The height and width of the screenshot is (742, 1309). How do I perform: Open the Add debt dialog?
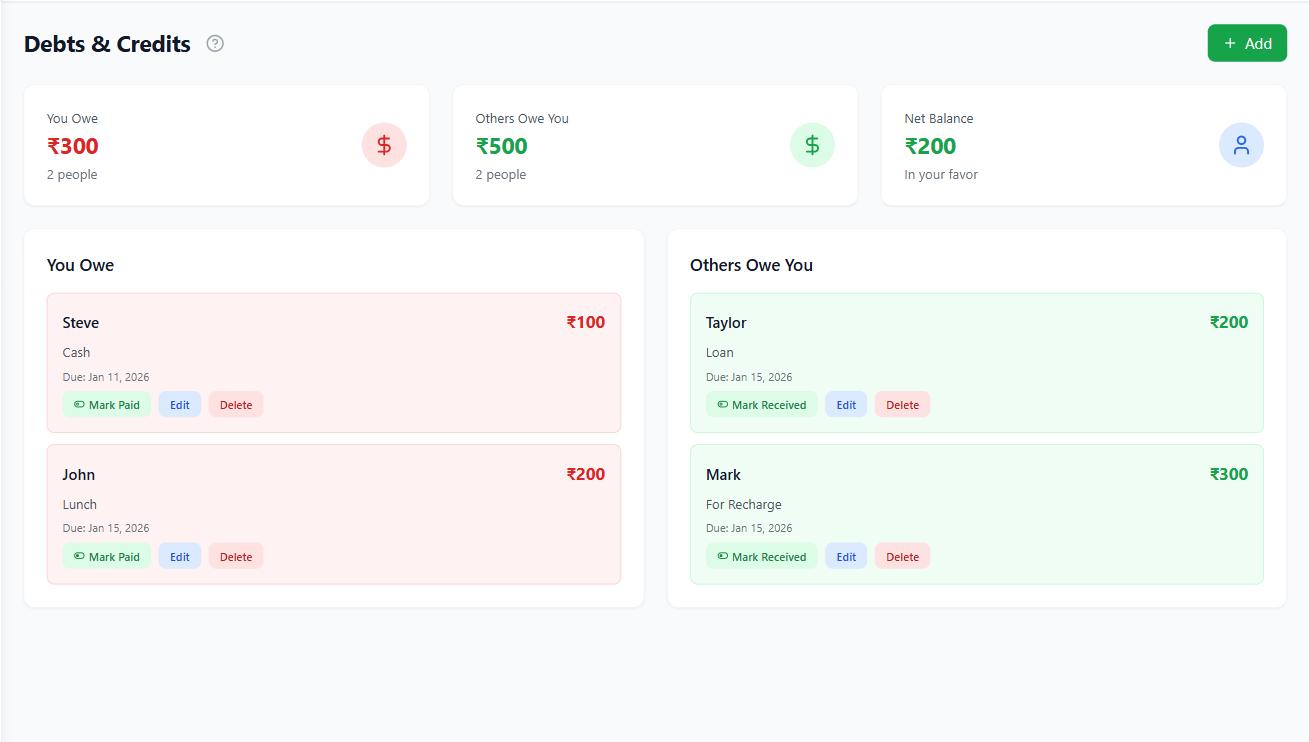point(1247,43)
